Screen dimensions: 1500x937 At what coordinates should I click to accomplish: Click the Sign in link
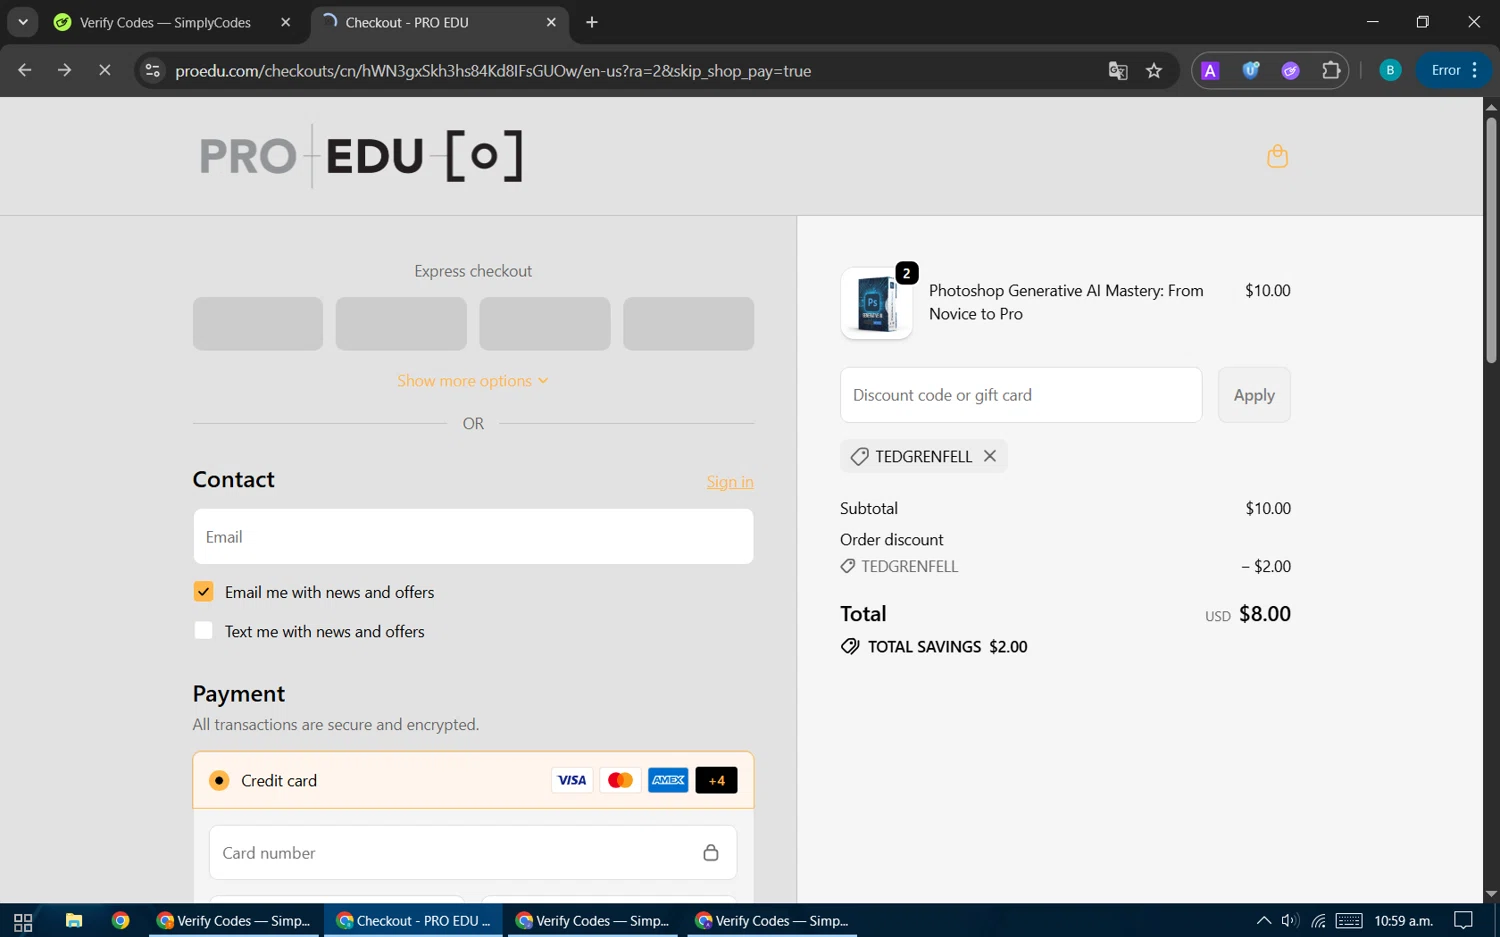click(730, 482)
